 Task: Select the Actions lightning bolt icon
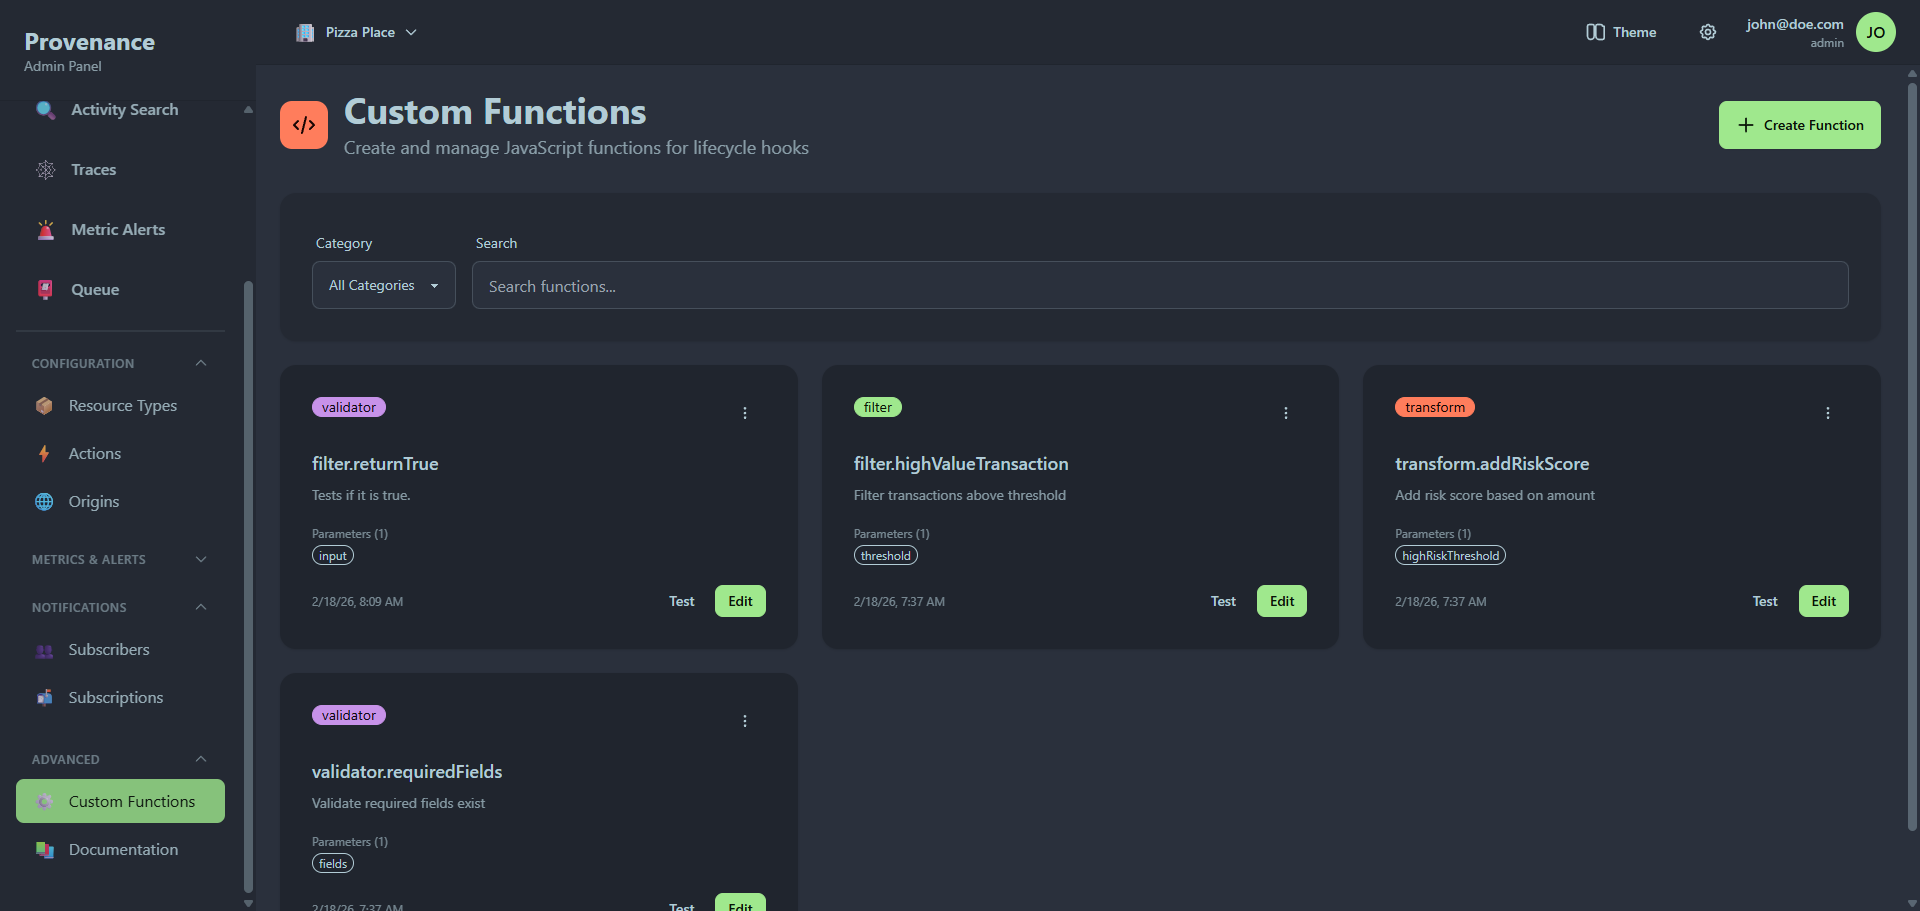[x=44, y=453]
